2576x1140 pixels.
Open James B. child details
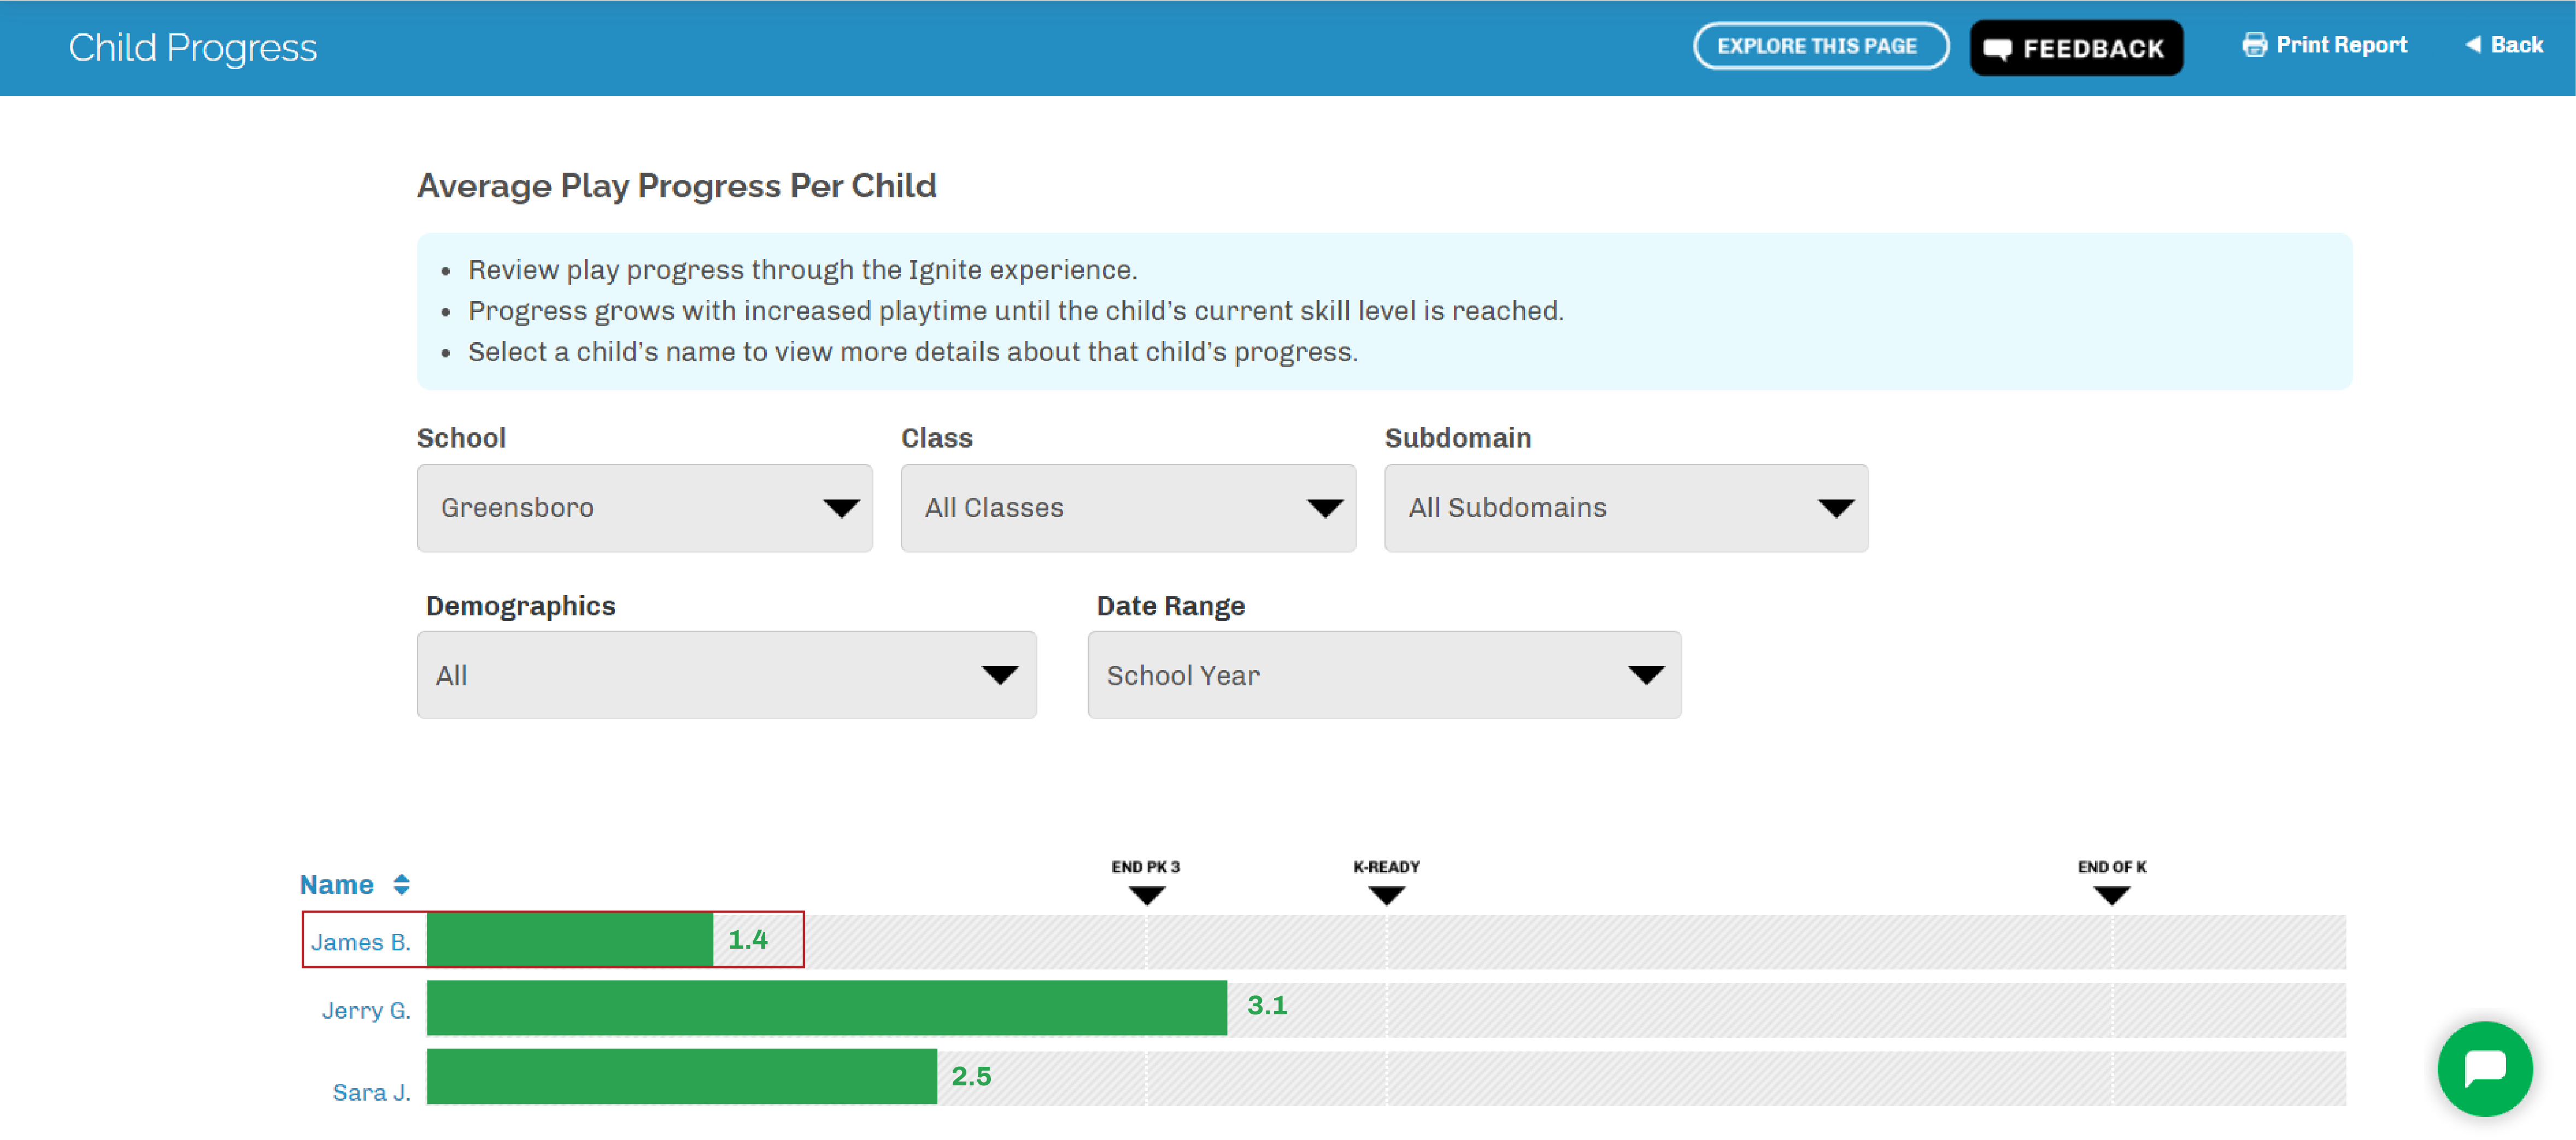(x=360, y=942)
